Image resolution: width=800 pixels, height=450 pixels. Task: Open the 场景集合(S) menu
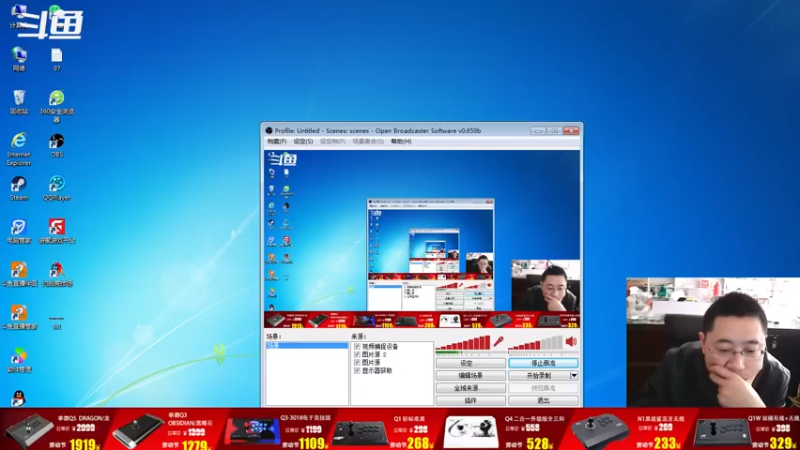[368, 141]
